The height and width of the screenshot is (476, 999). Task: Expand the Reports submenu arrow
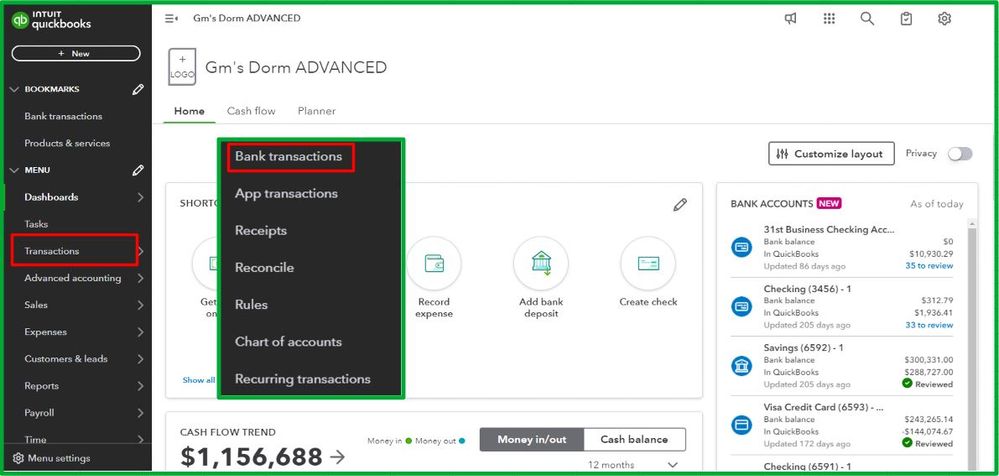pos(140,386)
